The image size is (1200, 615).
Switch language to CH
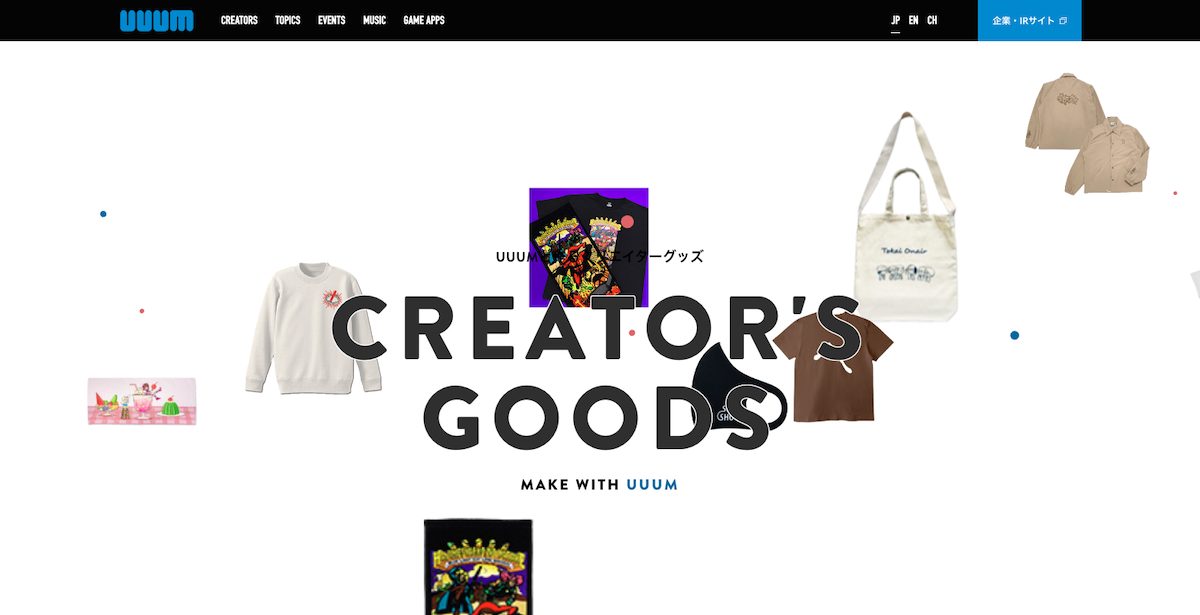click(932, 20)
